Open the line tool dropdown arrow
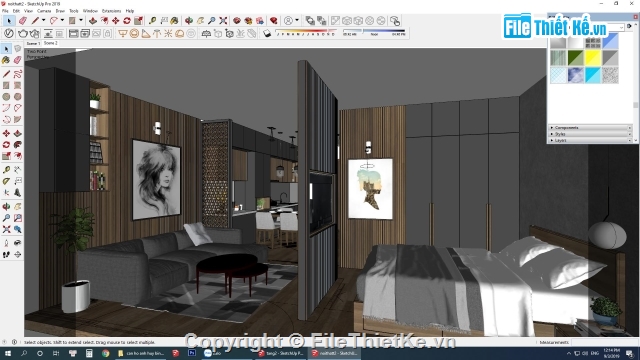Image resolution: width=640 pixels, height=360 pixels. (43, 20)
